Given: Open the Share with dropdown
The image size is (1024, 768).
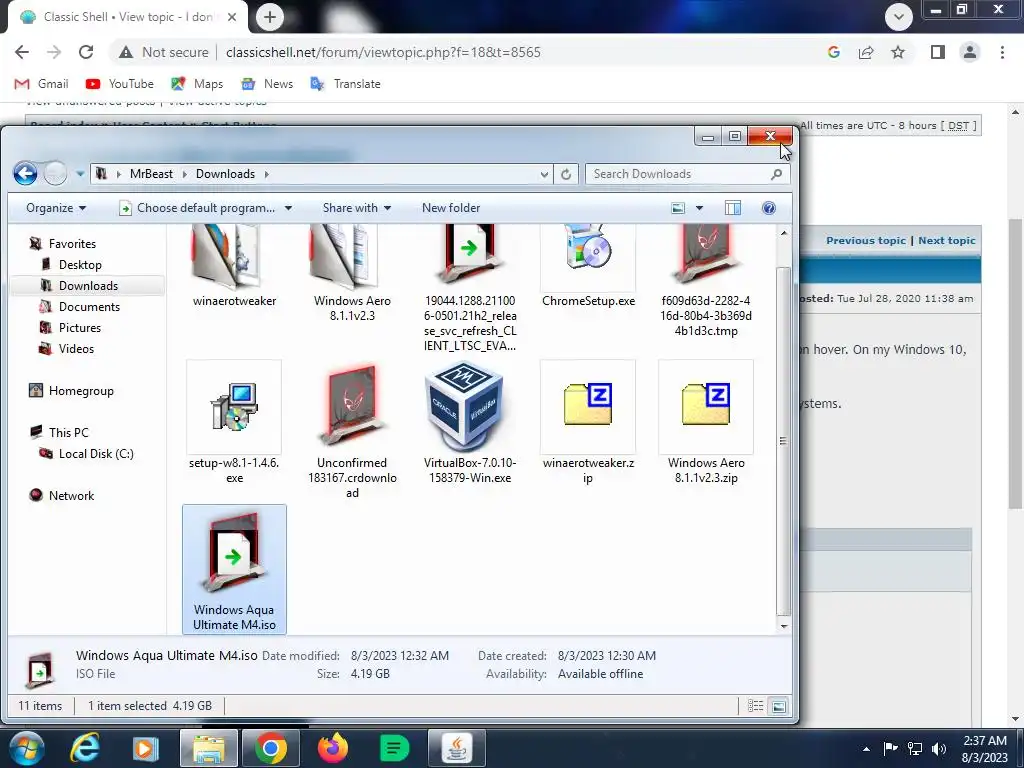Looking at the screenshot, I should 357,208.
